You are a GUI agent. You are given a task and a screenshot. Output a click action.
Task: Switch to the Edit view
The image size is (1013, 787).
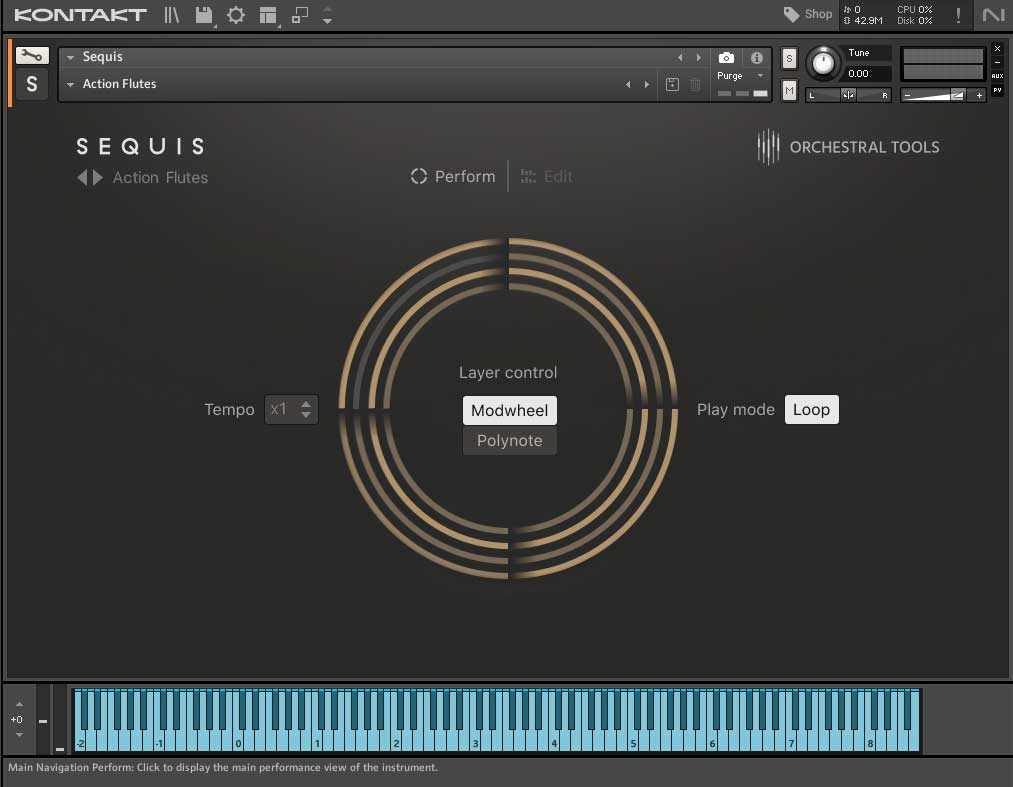[547, 176]
